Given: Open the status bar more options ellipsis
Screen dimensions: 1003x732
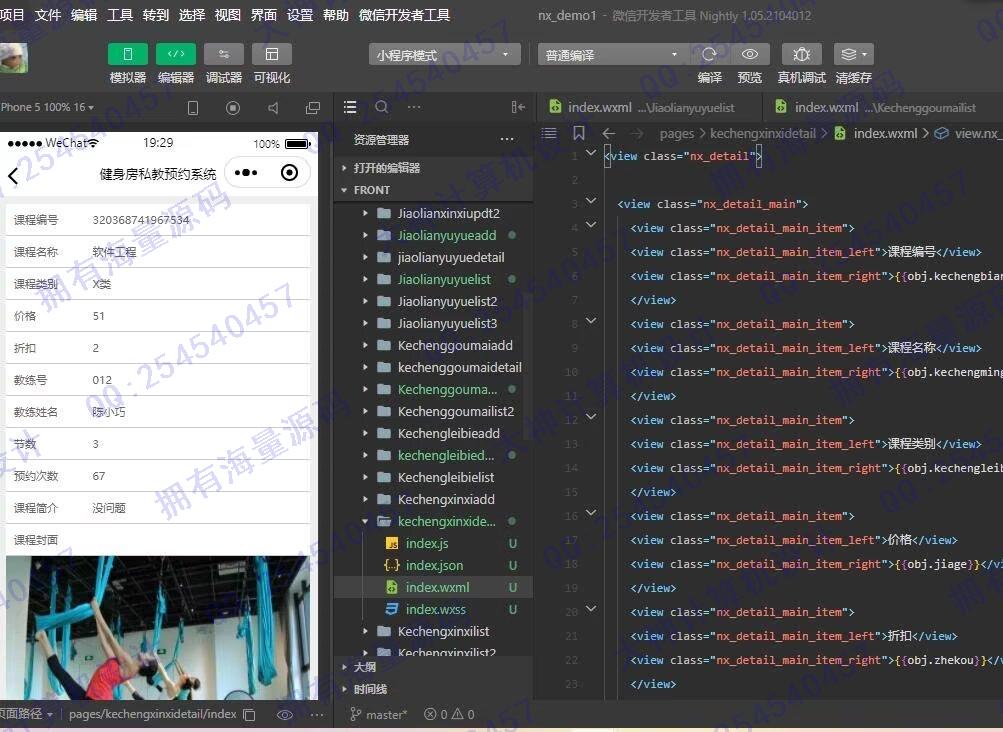Looking at the screenshot, I should pos(317,715).
